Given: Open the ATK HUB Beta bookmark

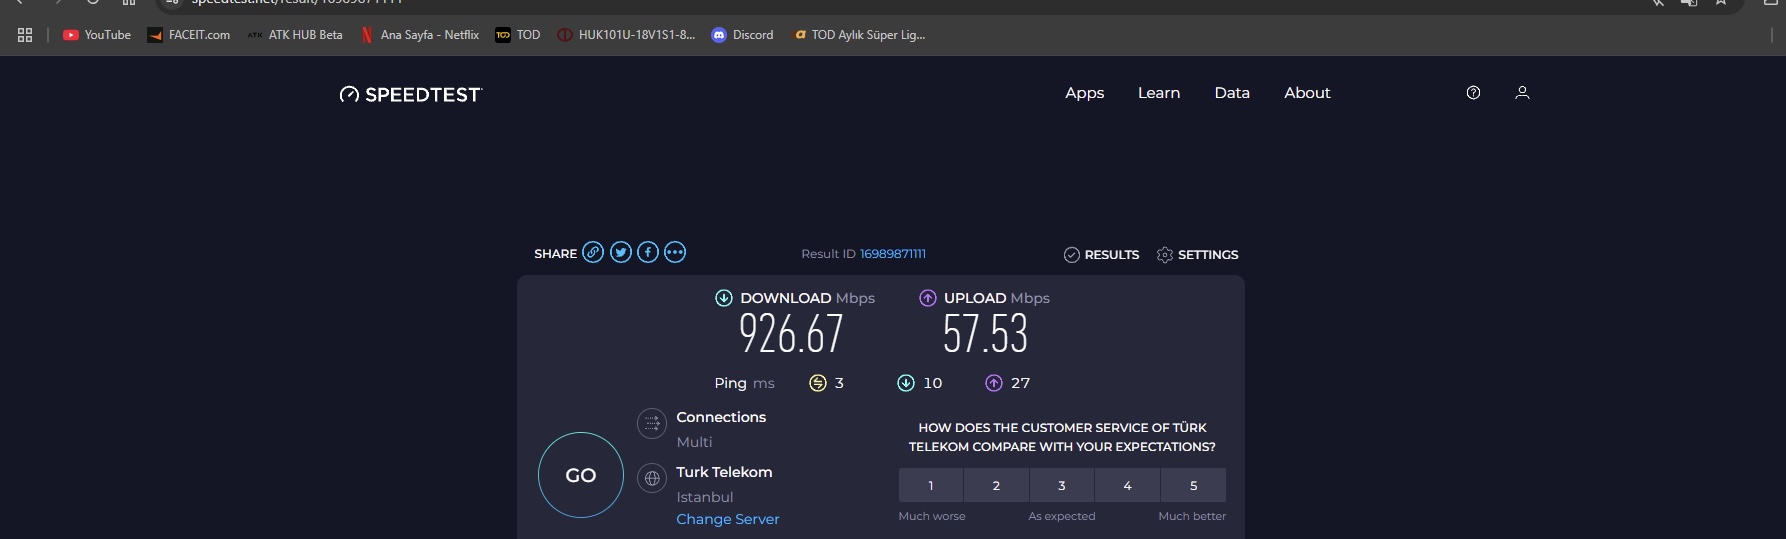Looking at the screenshot, I should [x=295, y=35].
